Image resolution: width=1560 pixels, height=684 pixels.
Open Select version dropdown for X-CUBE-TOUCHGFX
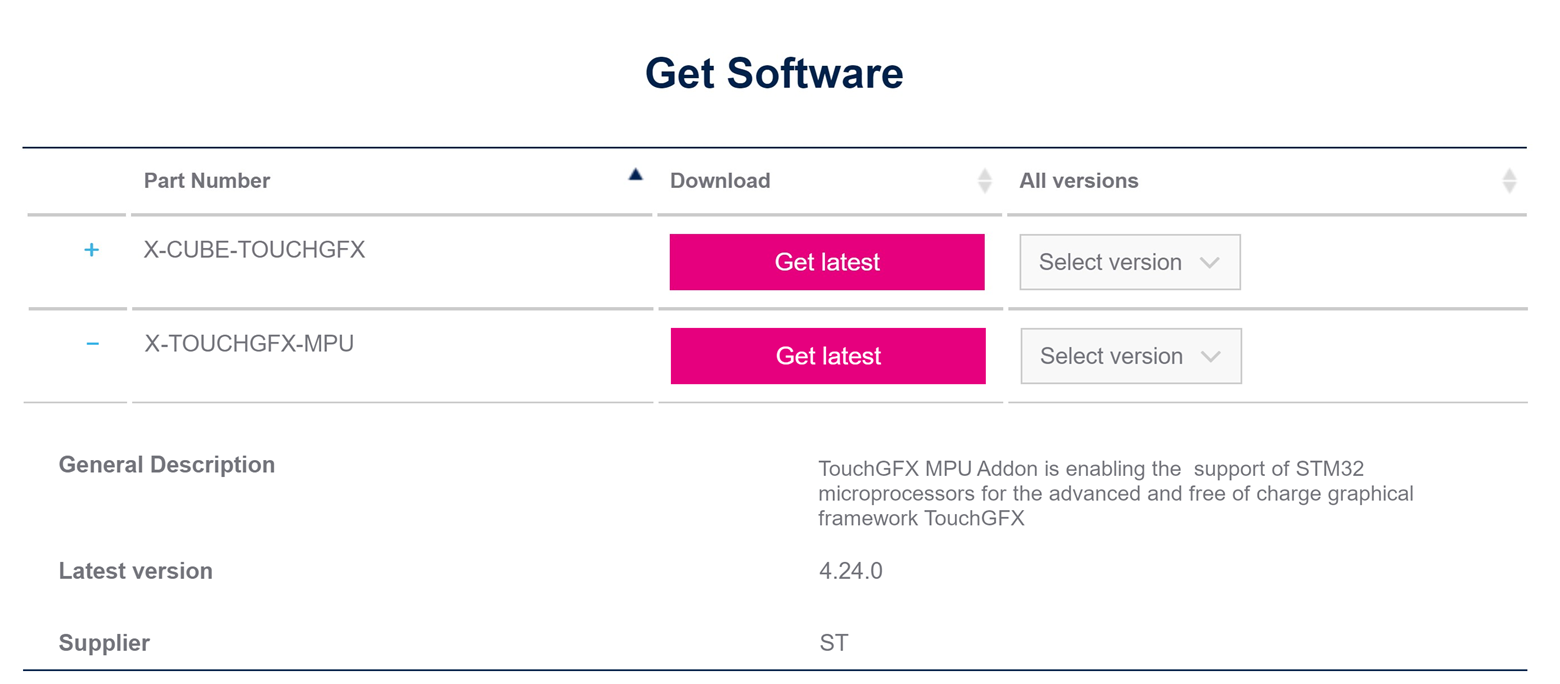1130,262
